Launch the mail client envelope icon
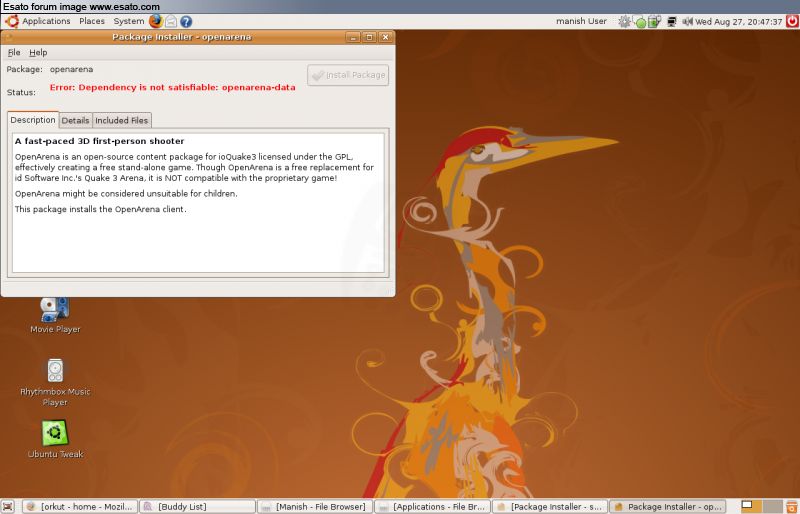Viewport: 800px width, 514px height. [171, 21]
